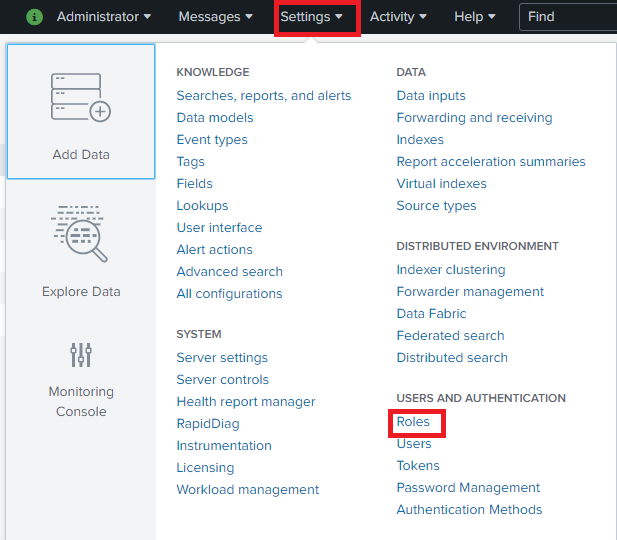Select Data inputs link
The width and height of the screenshot is (617, 540).
pyautogui.click(x=431, y=96)
